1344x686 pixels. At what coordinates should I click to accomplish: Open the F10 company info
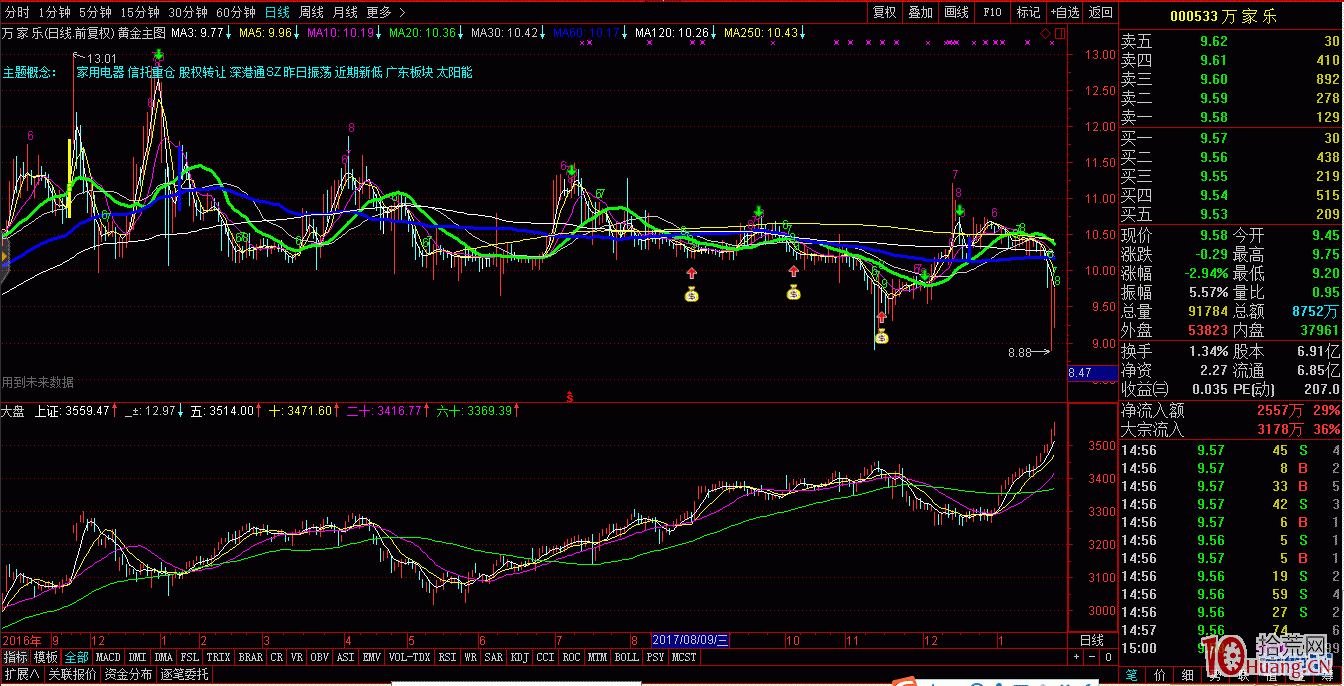coord(992,13)
